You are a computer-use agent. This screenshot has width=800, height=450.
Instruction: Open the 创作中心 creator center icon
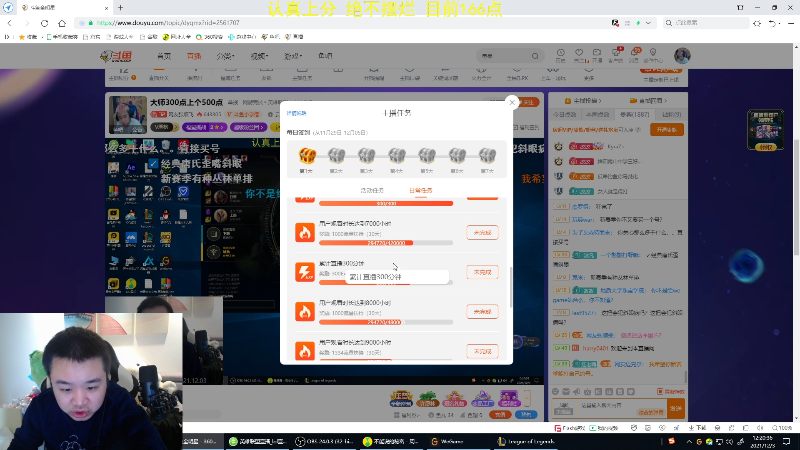coord(653,55)
